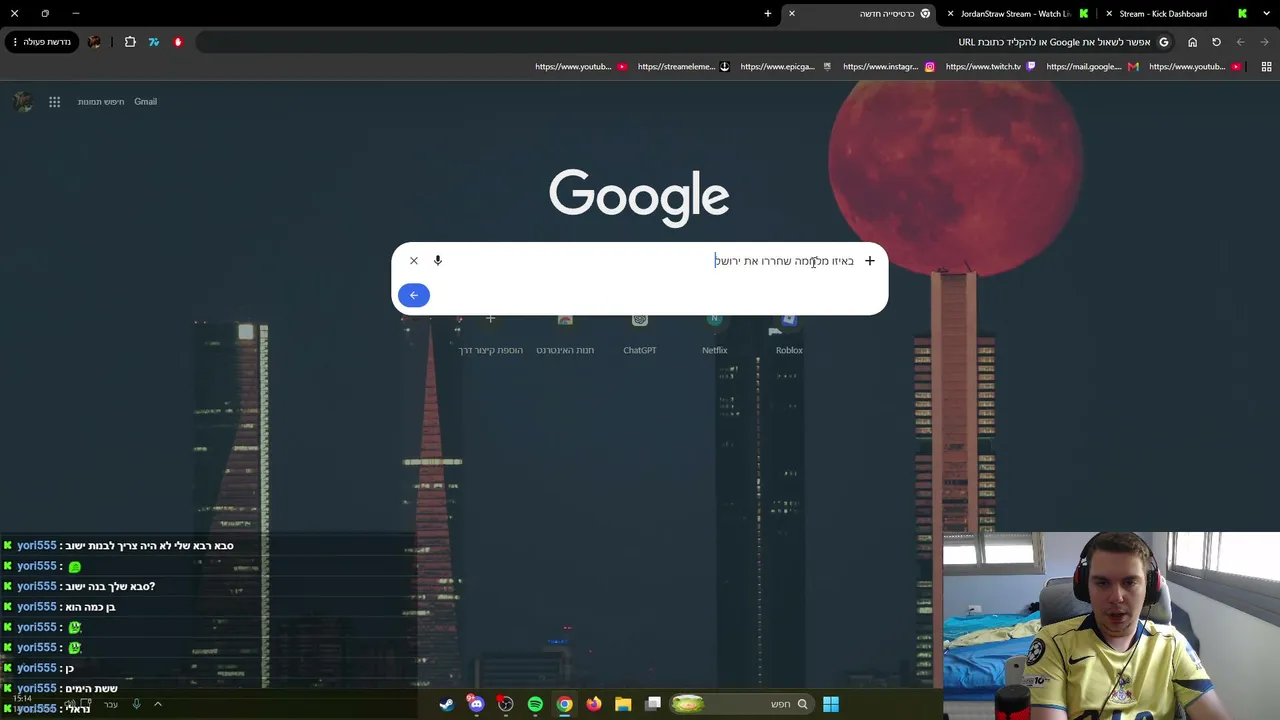
Task: Expand the system tray hidden icons chevron
Action: point(157,704)
